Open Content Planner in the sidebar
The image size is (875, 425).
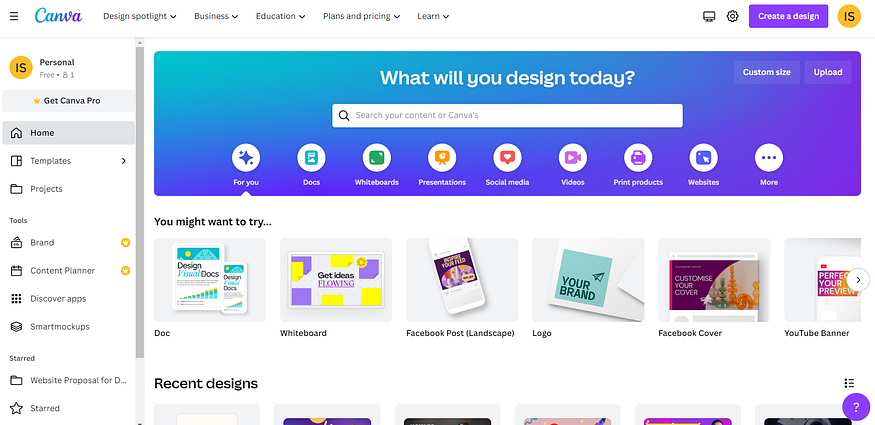[69, 271]
